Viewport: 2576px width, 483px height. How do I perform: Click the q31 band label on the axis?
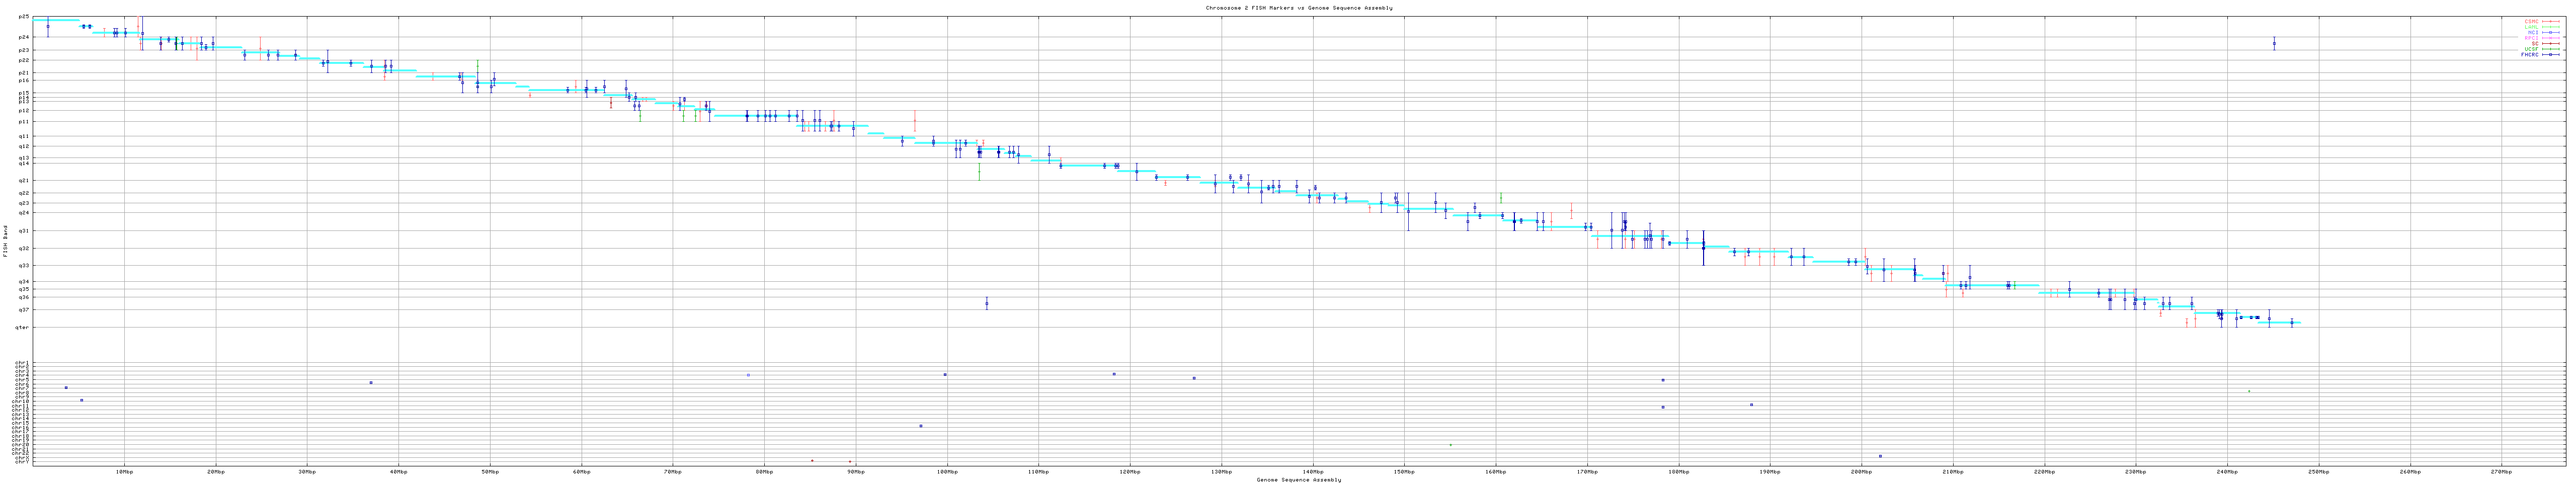pos(24,231)
